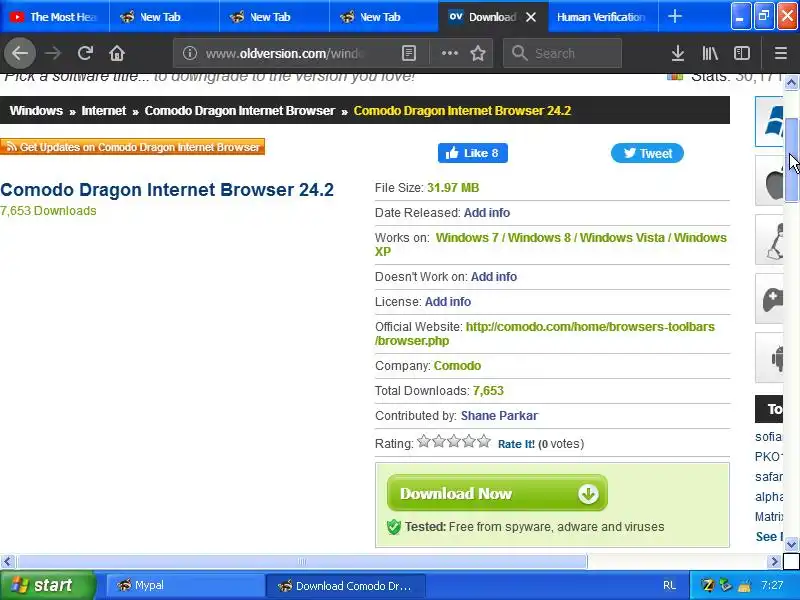The width and height of the screenshot is (800, 600).
Task: Switch to Download Comodo Dr taskbar window
Action: coord(345,585)
